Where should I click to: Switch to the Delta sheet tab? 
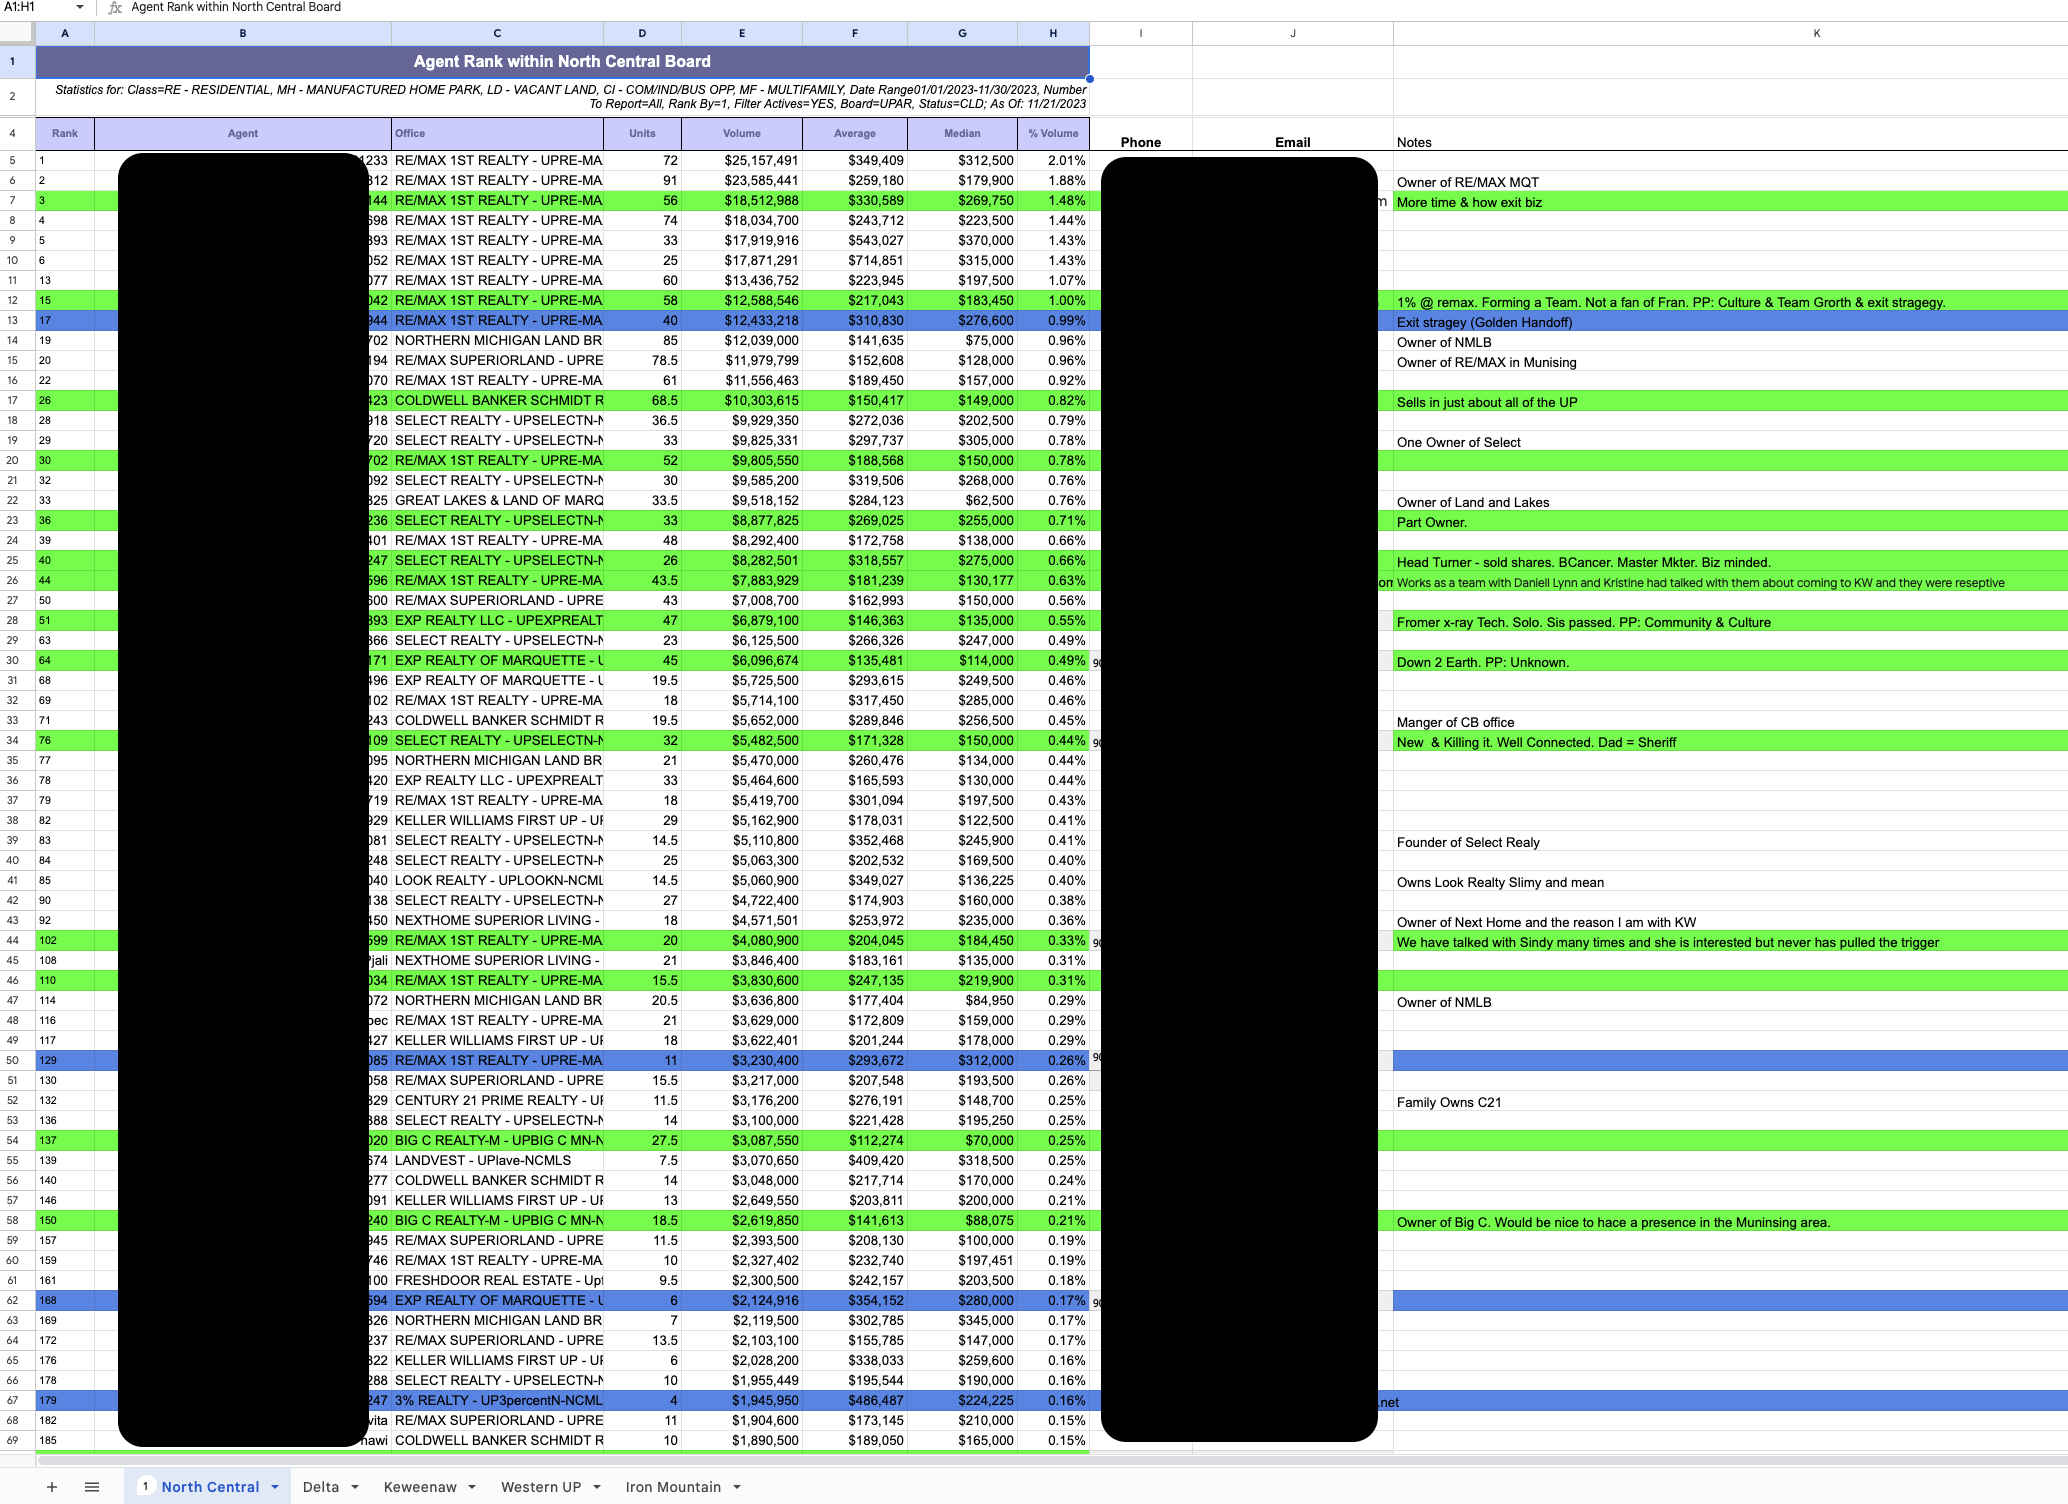click(x=320, y=1487)
